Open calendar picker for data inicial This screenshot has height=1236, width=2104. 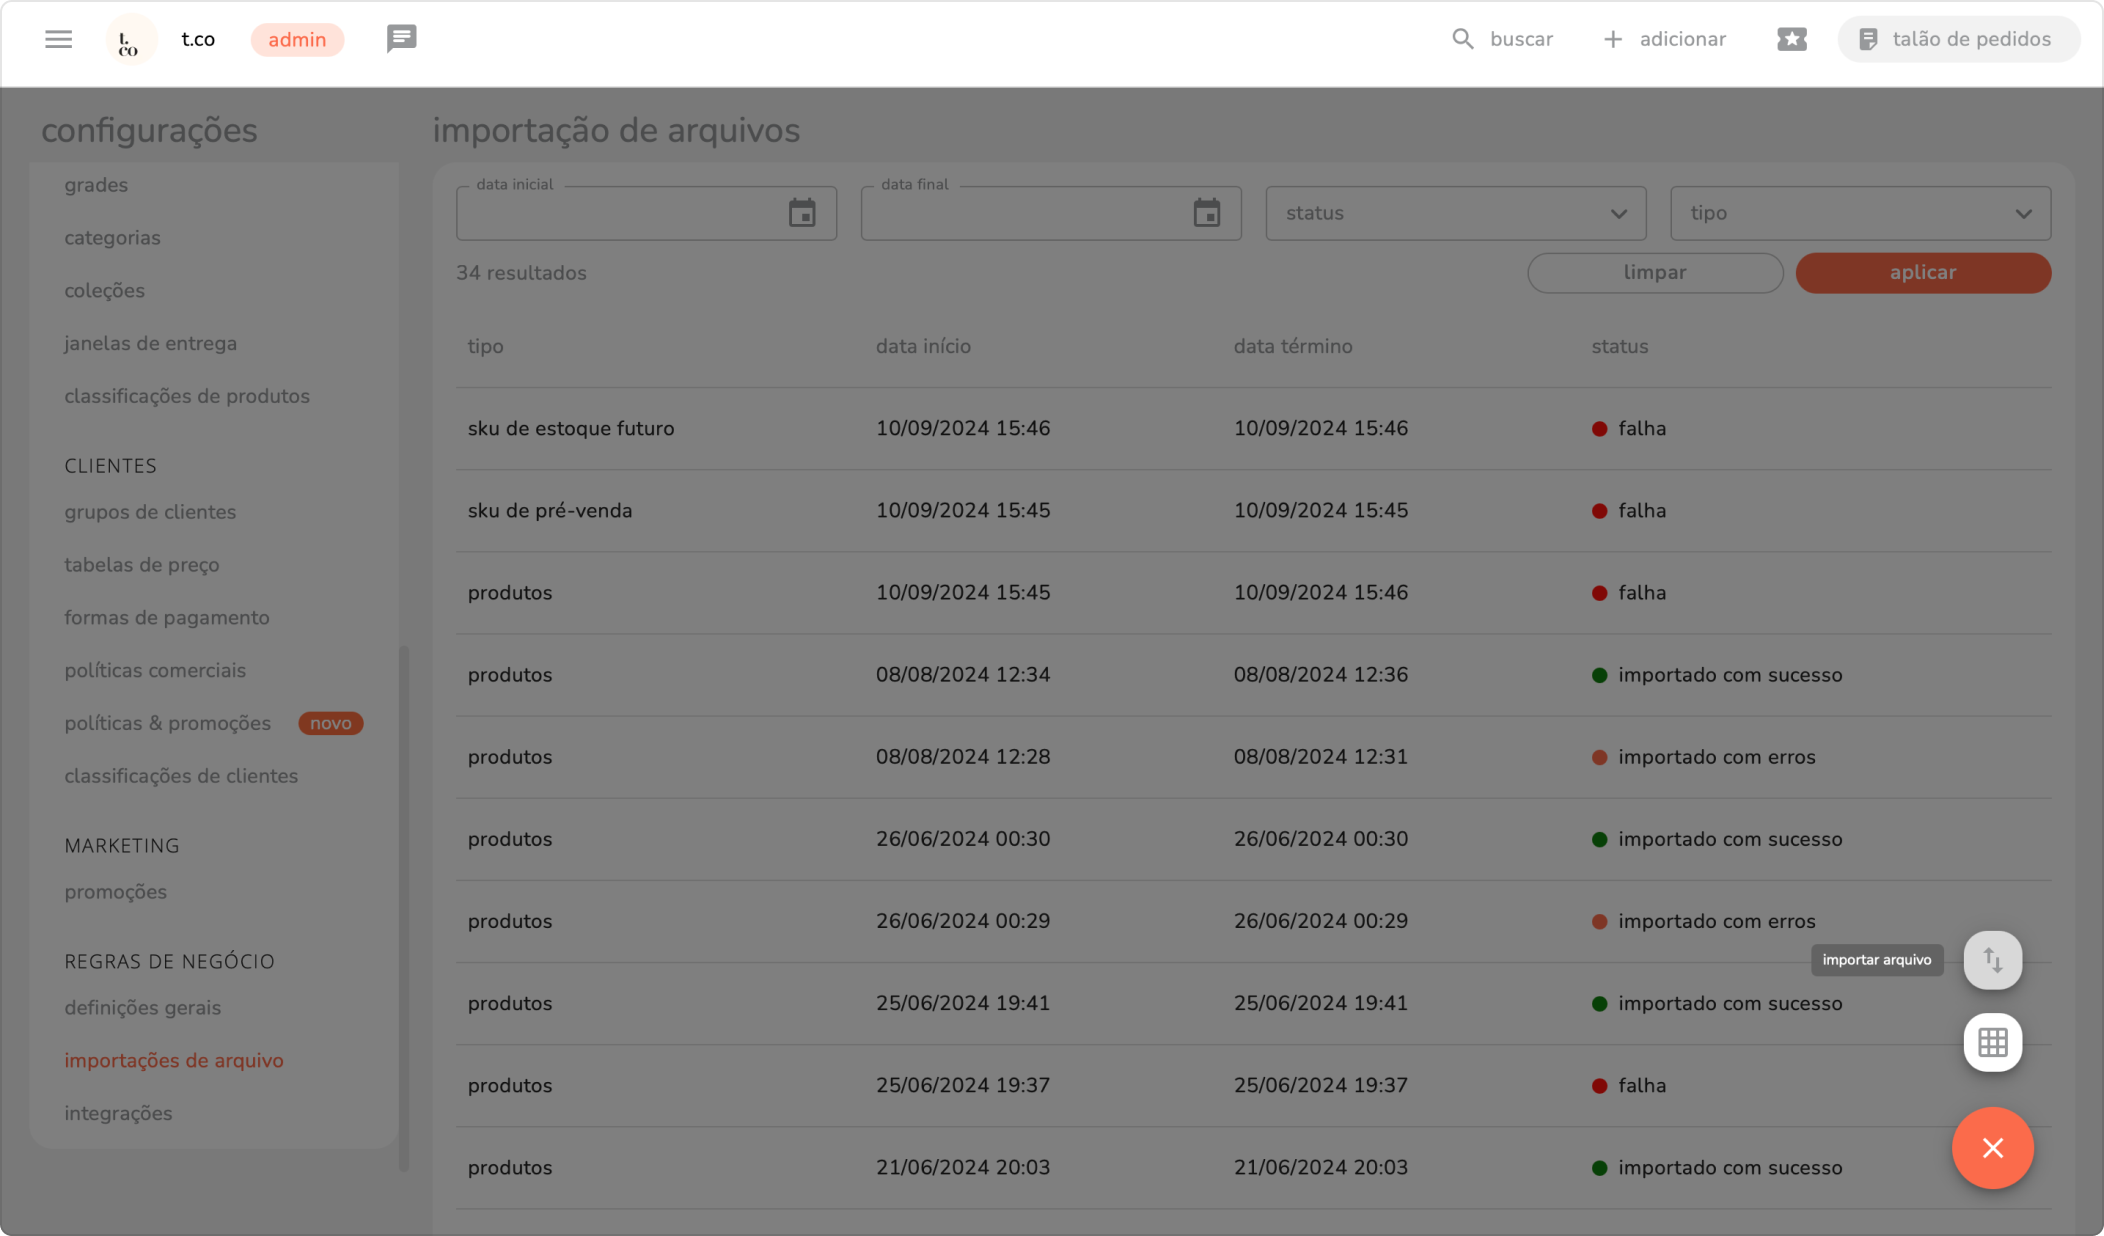pyautogui.click(x=802, y=213)
